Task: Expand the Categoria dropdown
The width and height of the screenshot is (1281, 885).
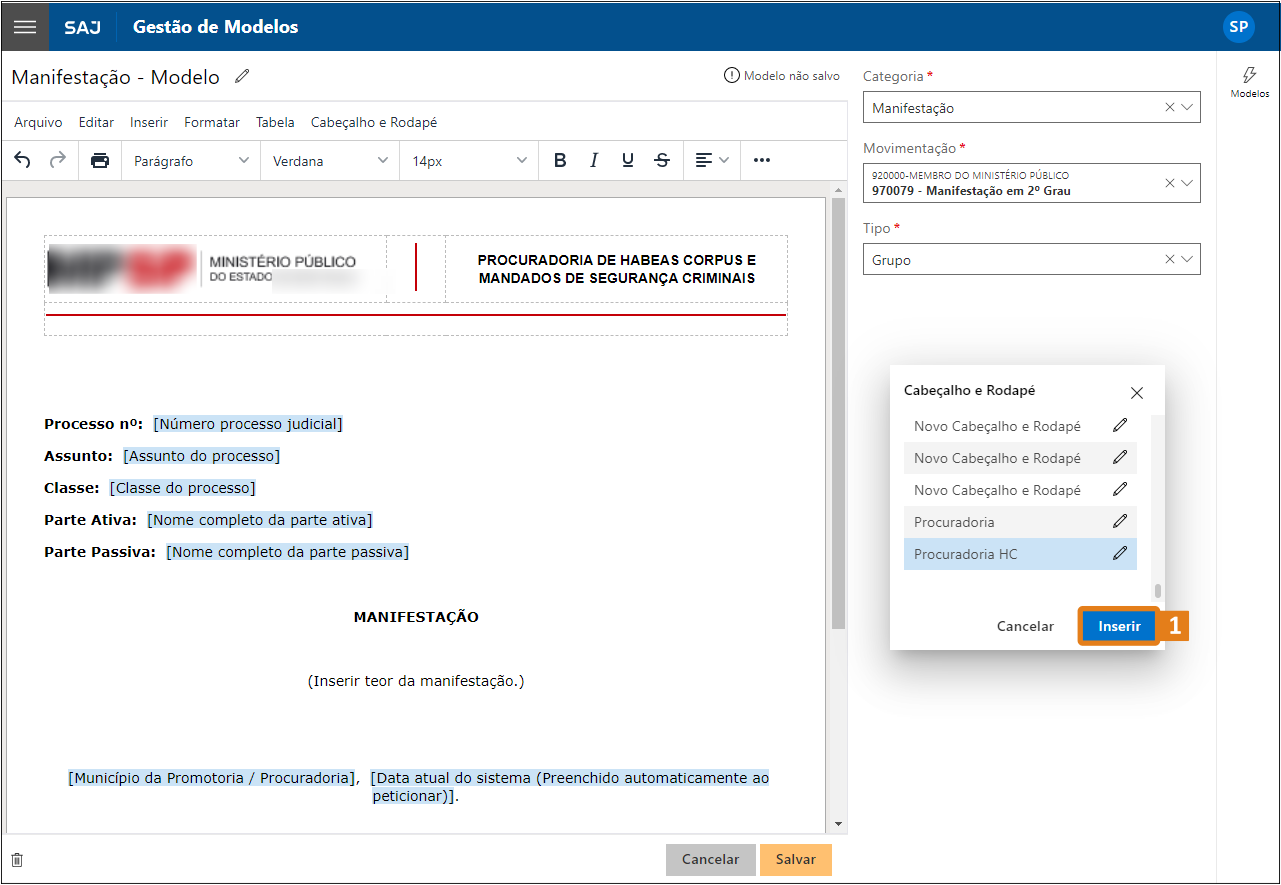Action: click(x=1187, y=108)
